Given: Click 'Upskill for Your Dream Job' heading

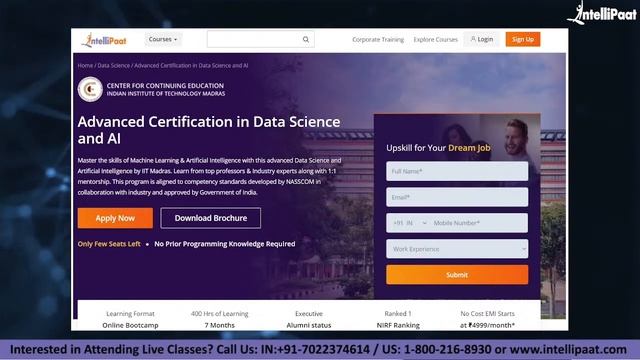Looking at the screenshot, I should coord(438,148).
